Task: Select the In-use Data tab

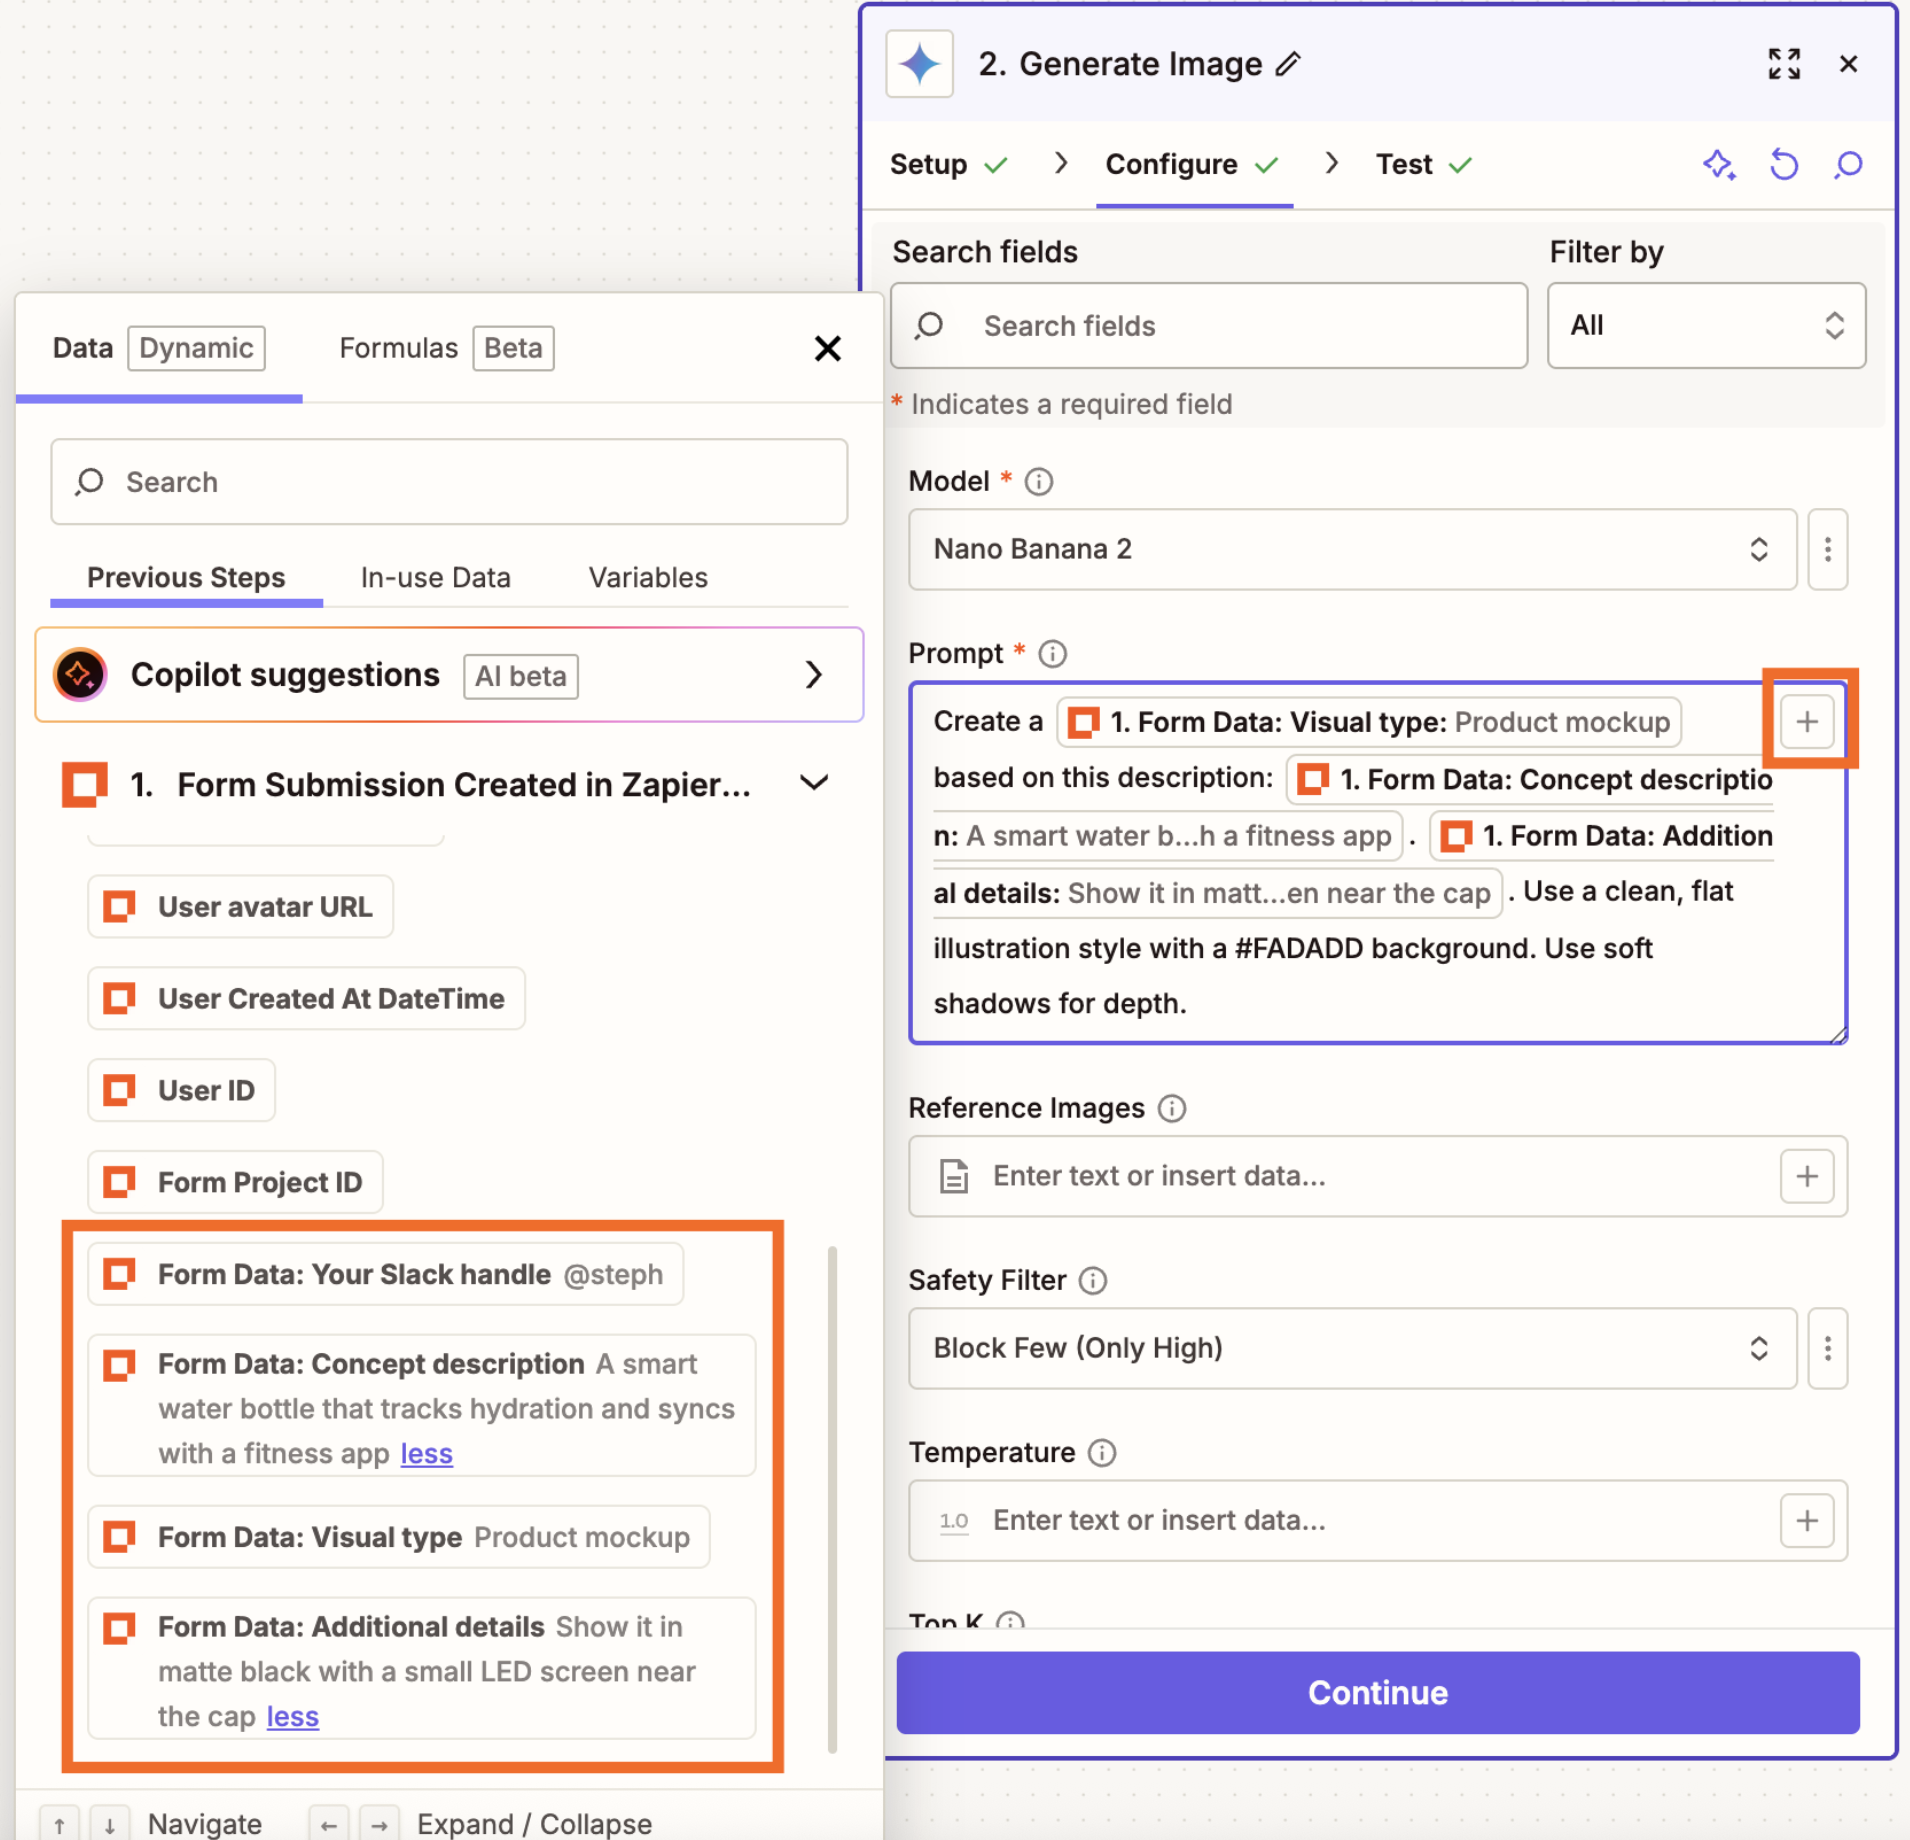Action: 435,577
